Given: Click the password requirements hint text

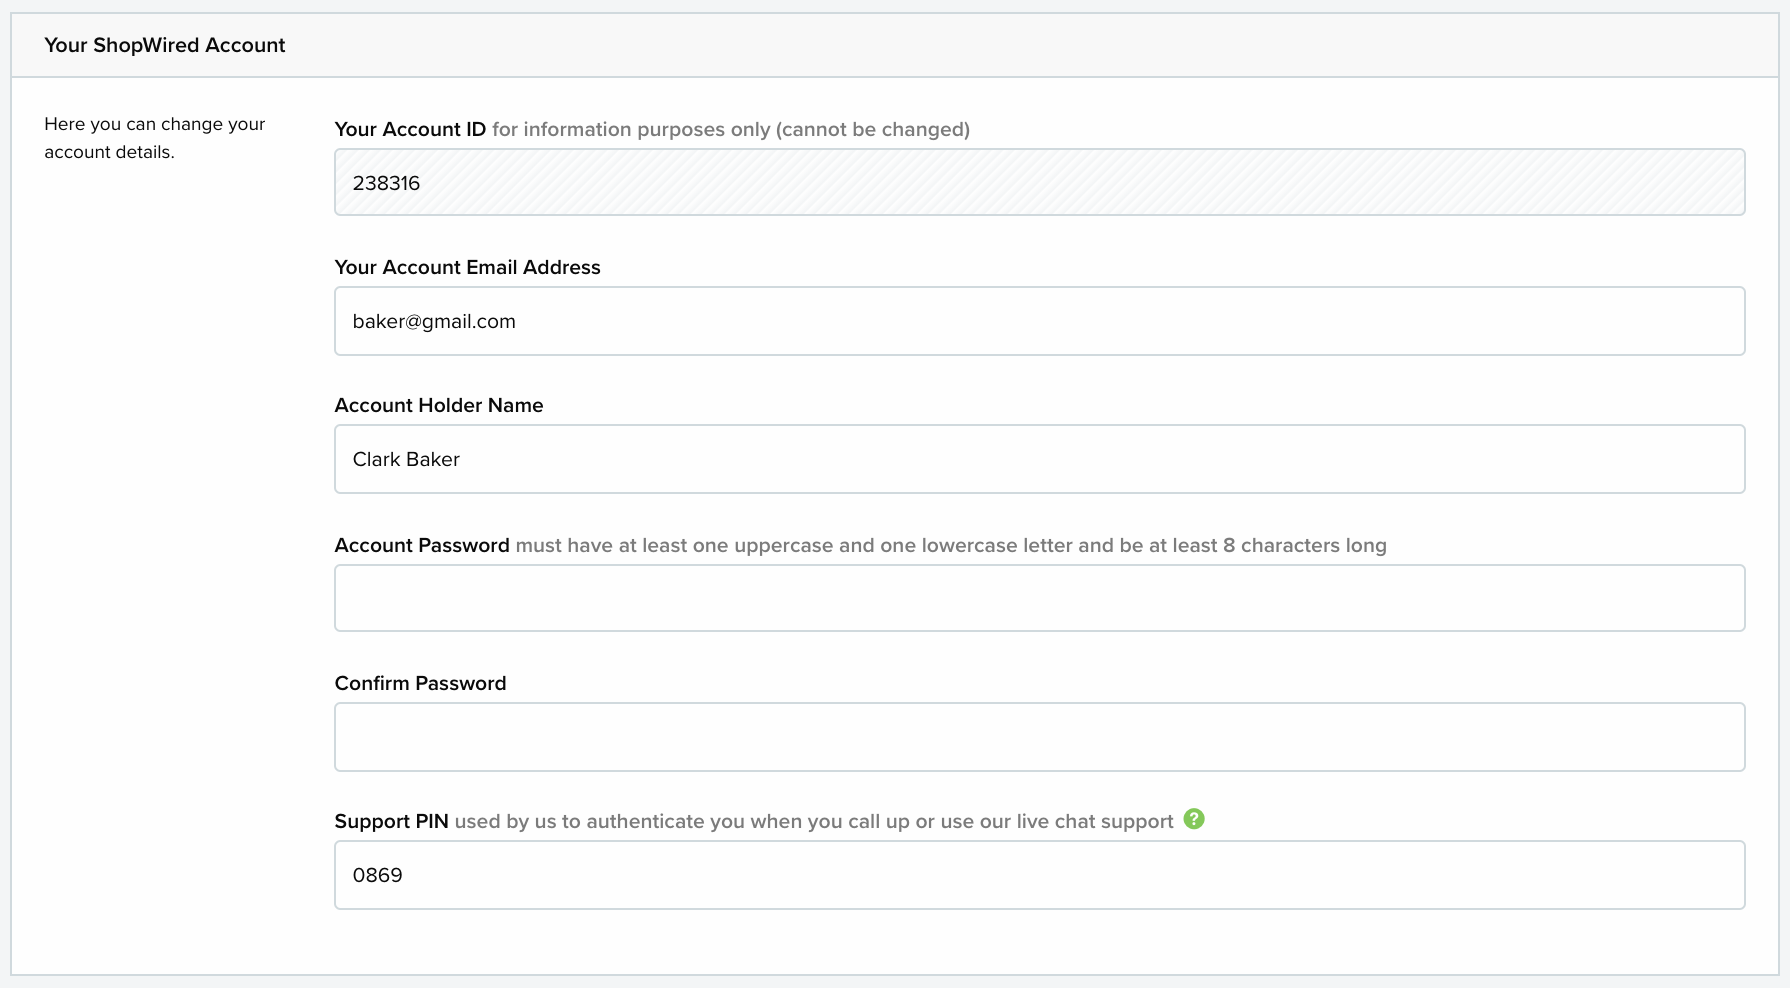Looking at the screenshot, I should [951, 545].
